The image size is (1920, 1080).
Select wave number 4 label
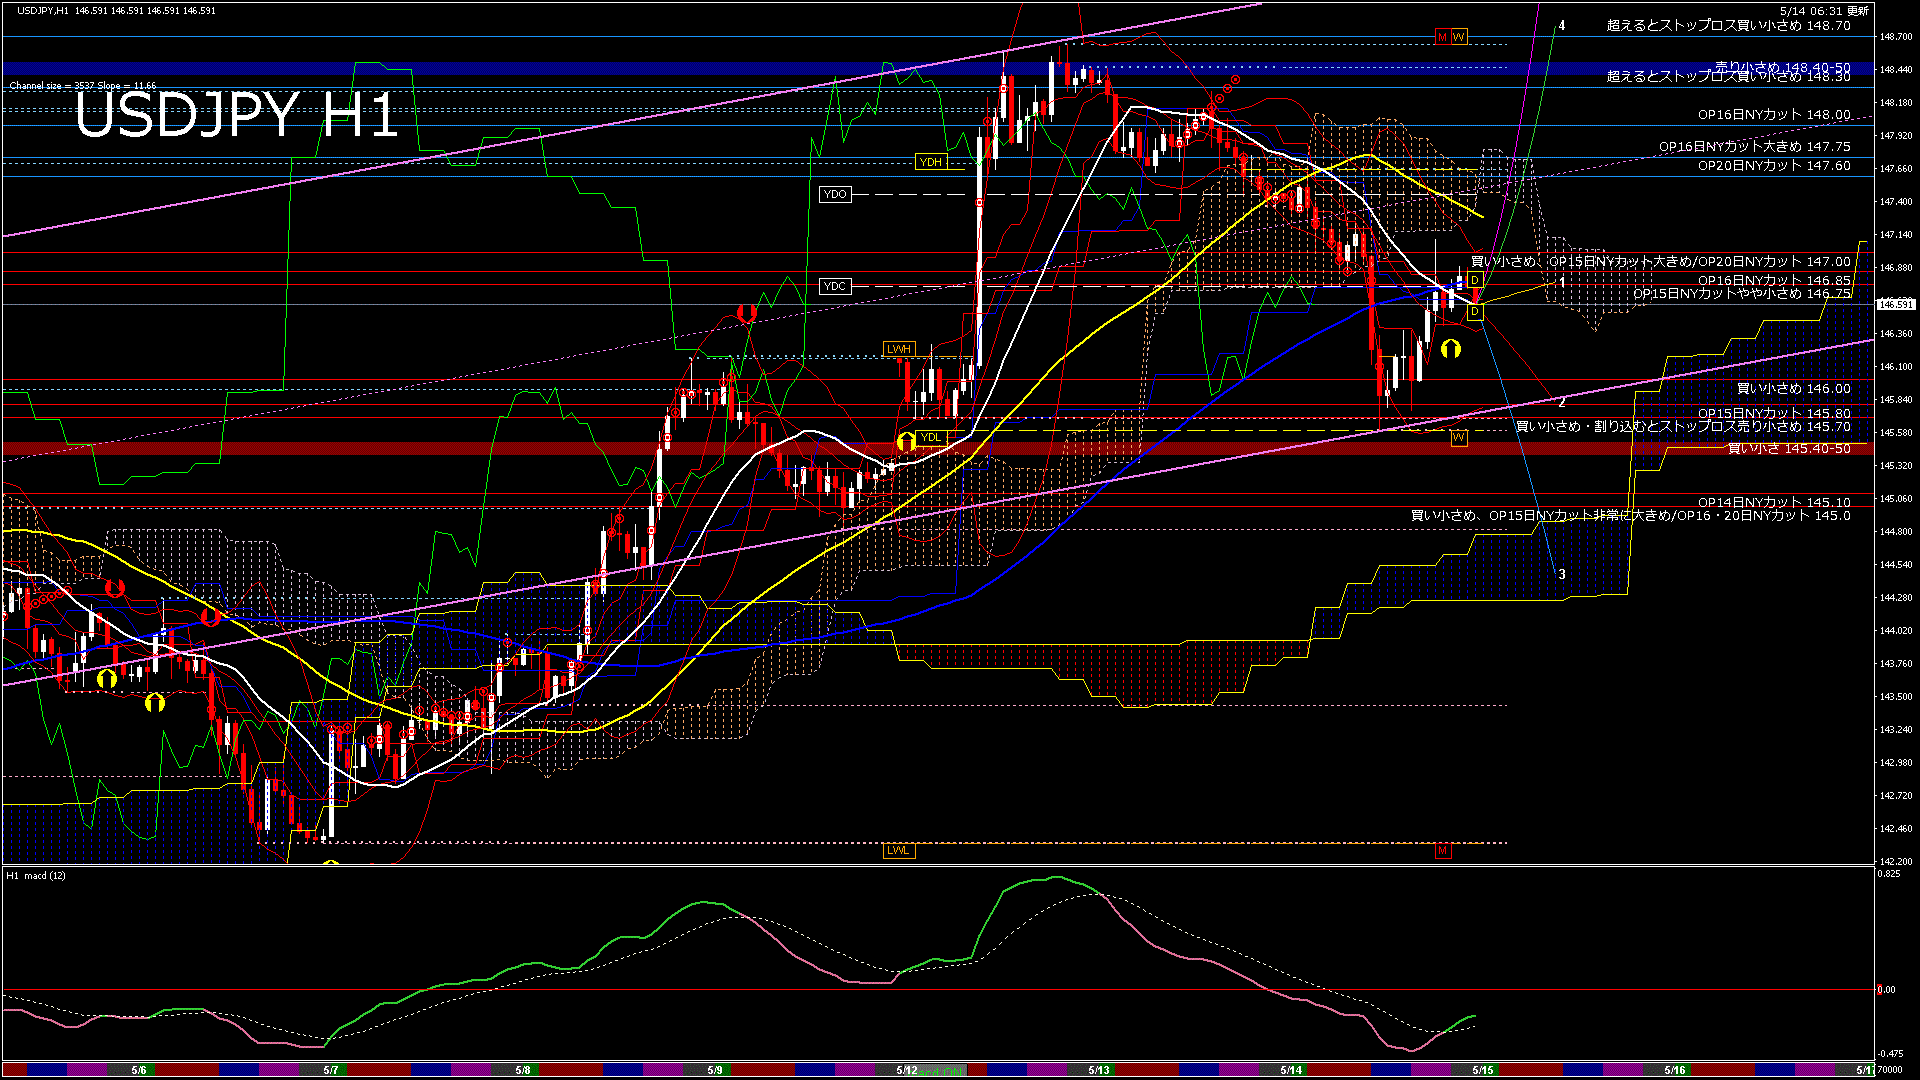point(1562,26)
